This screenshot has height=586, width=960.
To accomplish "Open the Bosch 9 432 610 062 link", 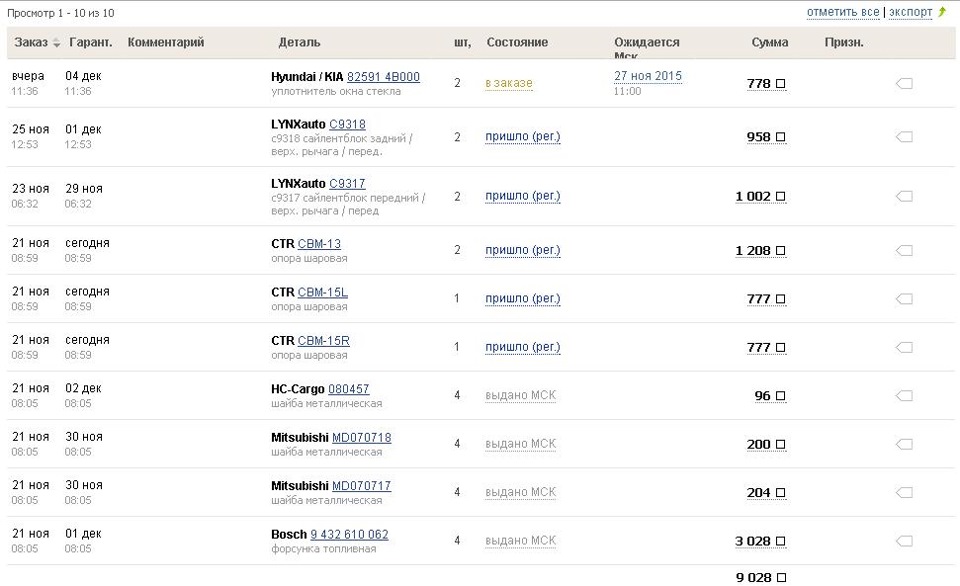I will (x=349, y=535).
